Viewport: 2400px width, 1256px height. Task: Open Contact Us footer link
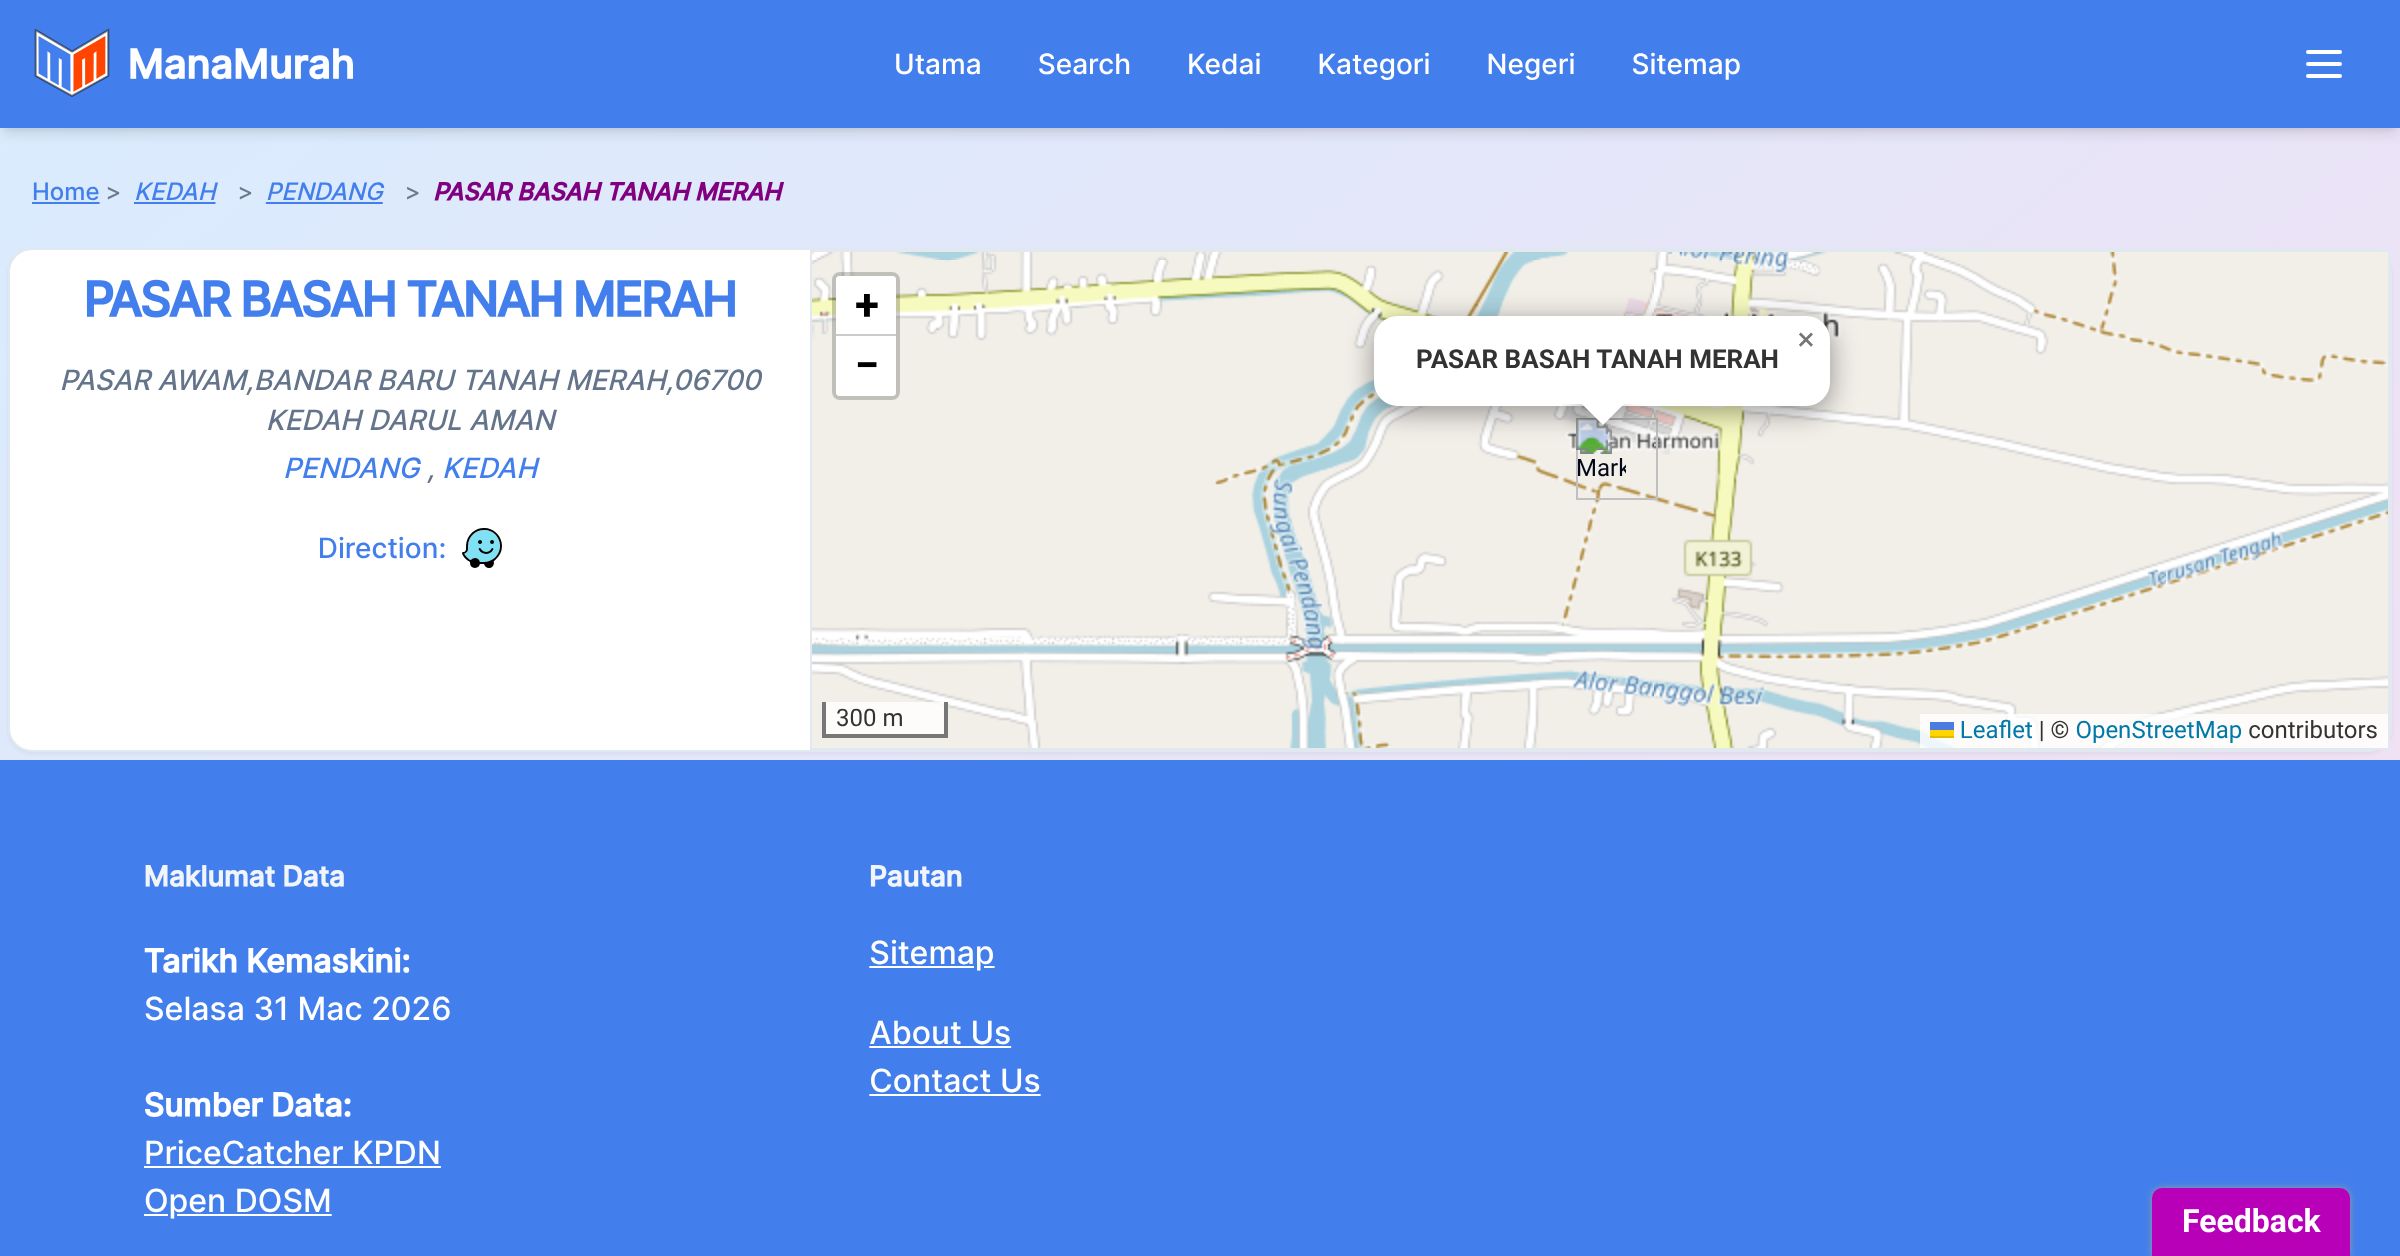[x=954, y=1080]
